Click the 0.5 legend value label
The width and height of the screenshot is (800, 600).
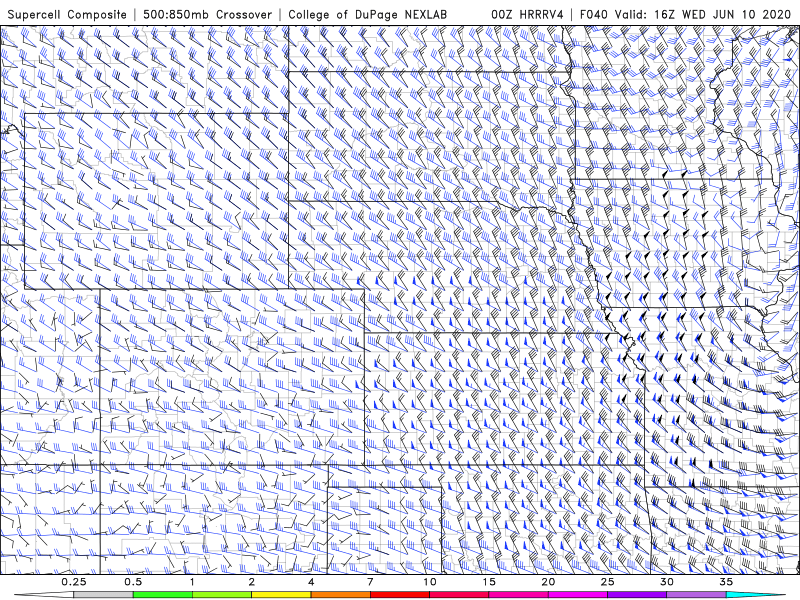click(x=133, y=582)
